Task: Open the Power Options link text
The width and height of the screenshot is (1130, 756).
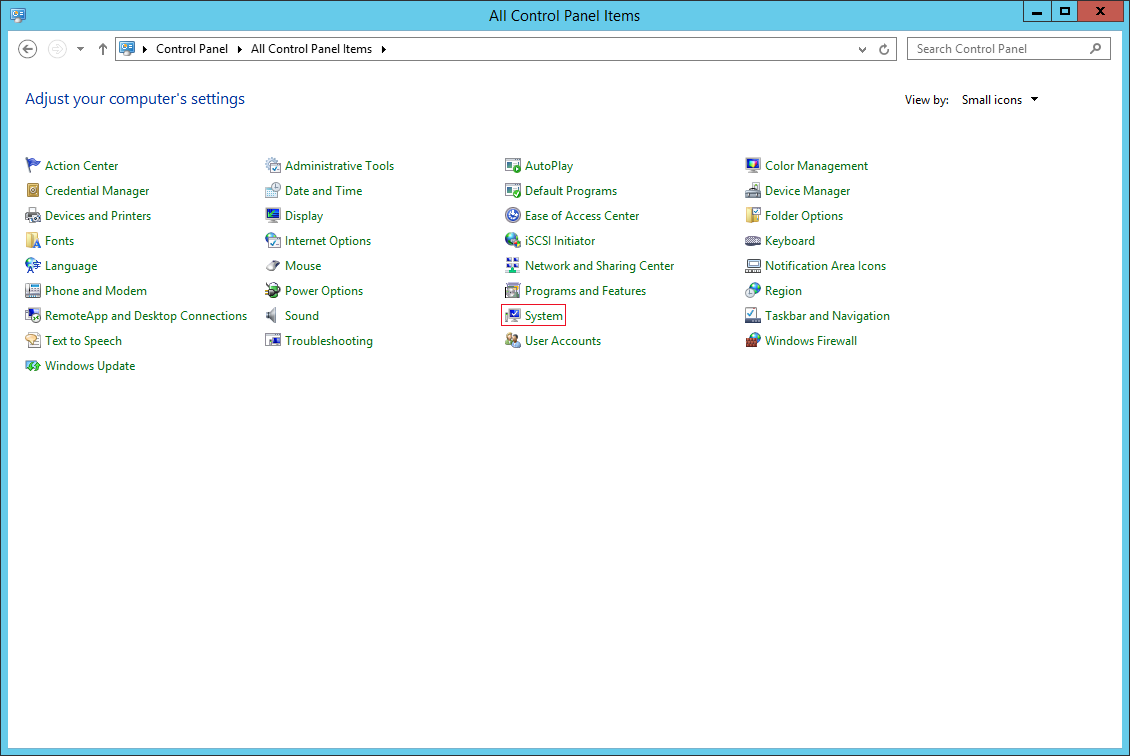Action: pyautogui.click(x=324, y=290)
